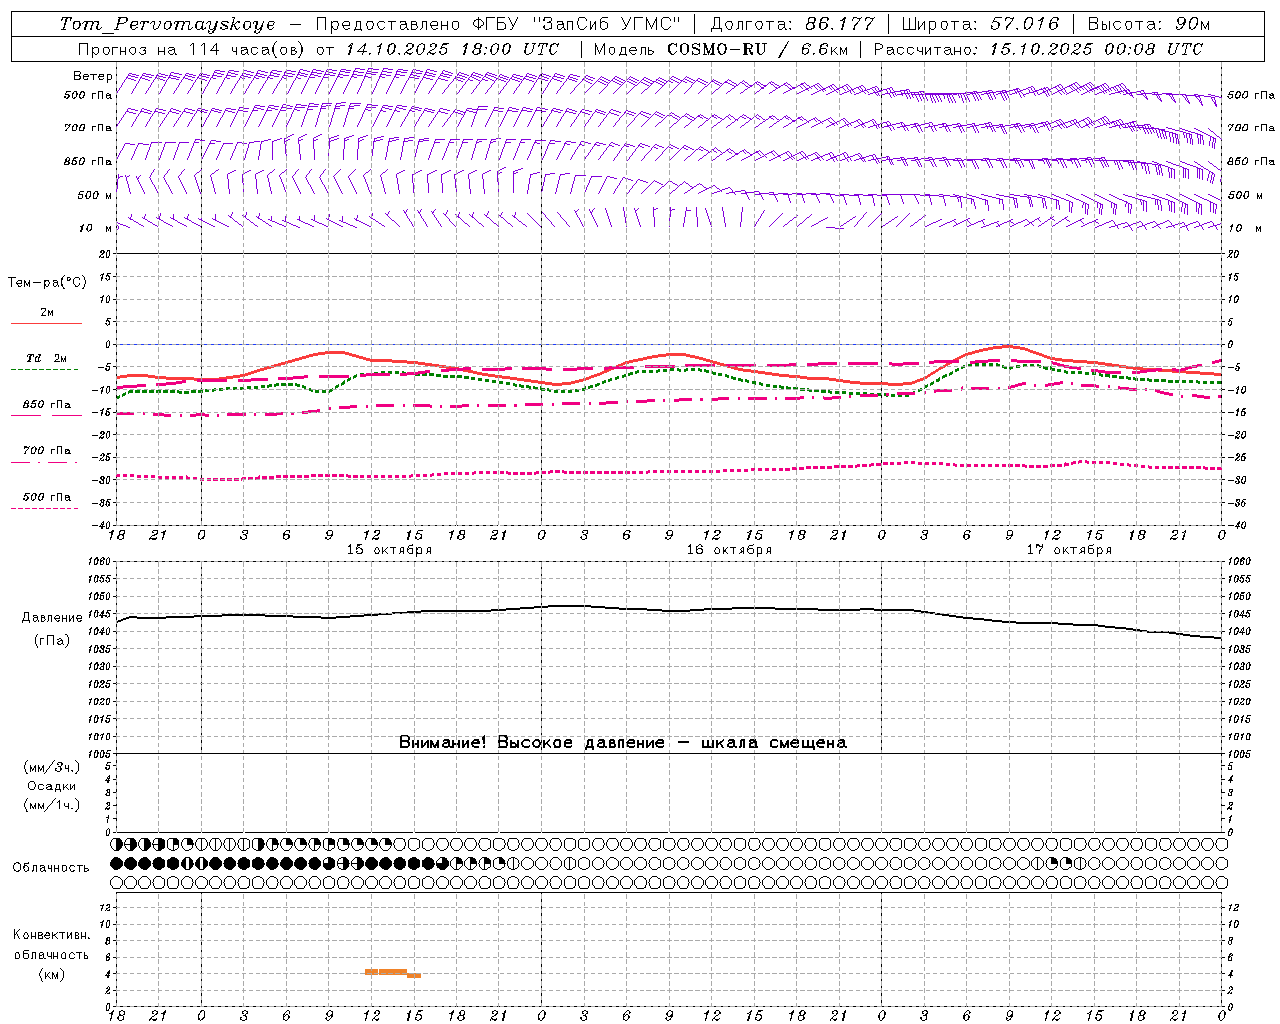
Task: Click the 700 гПа temperature legend entry
Action: tap(47, 451)
